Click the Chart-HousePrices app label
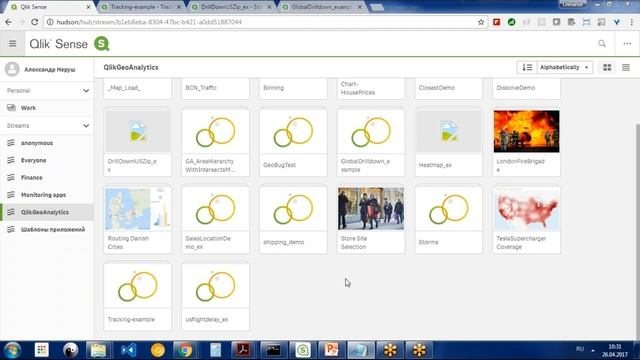Screen dimensions: 640x360 pos(358,88)
